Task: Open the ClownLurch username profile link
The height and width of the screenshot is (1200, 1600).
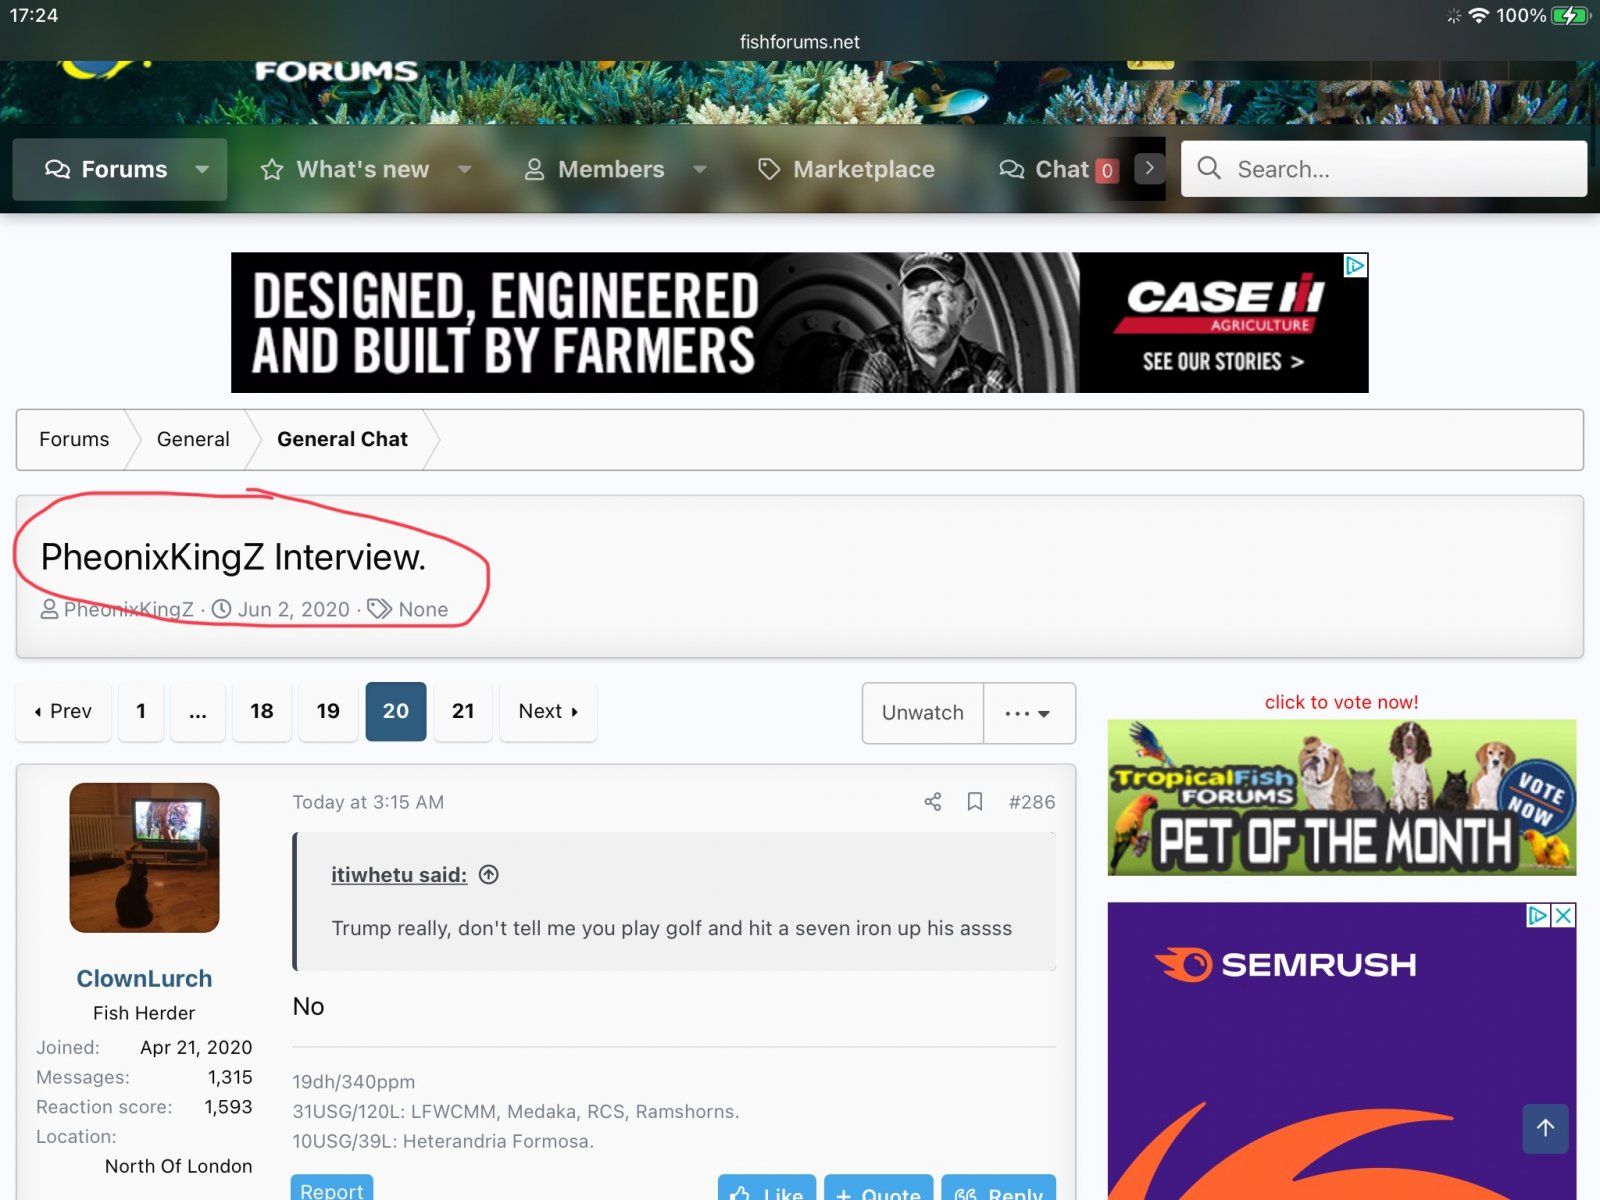Action: tap(144, 979)
